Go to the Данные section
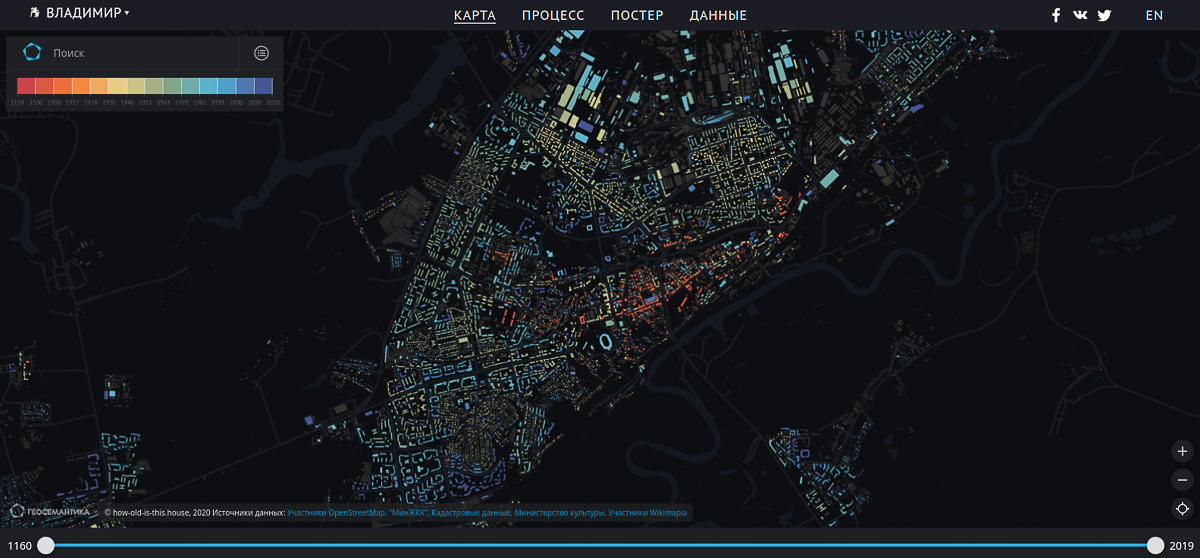Viewport: 1200px width, 558px height. pyautogui.click(x=718, y=15)
